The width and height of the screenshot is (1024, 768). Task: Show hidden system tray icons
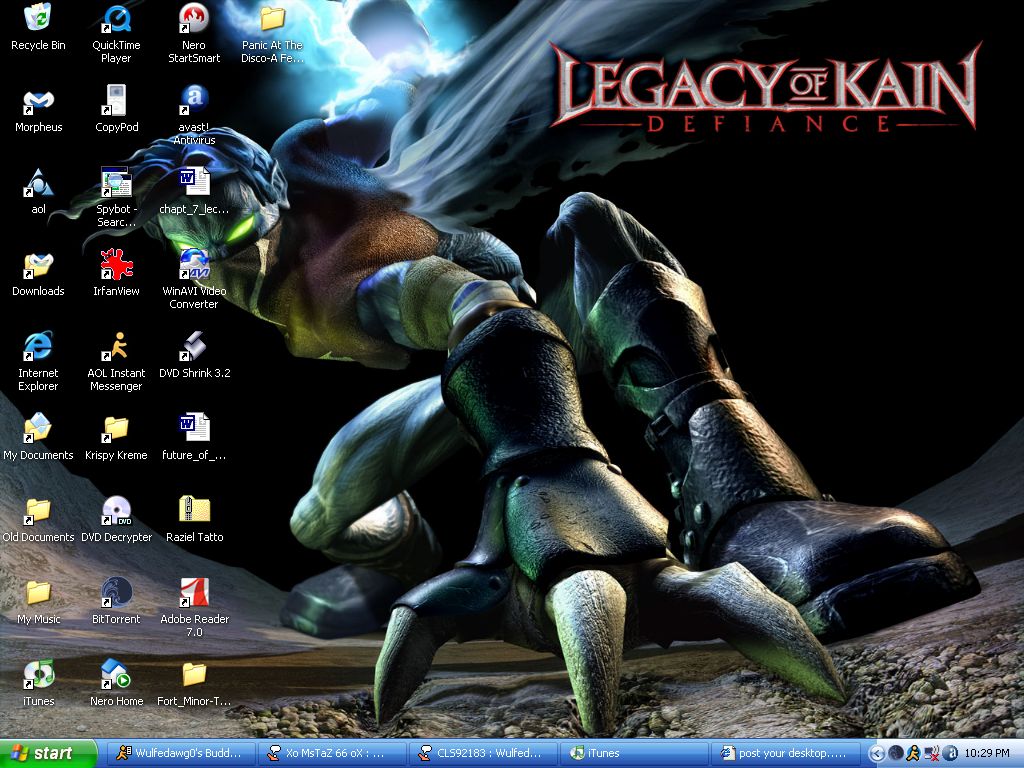(878, 754)
